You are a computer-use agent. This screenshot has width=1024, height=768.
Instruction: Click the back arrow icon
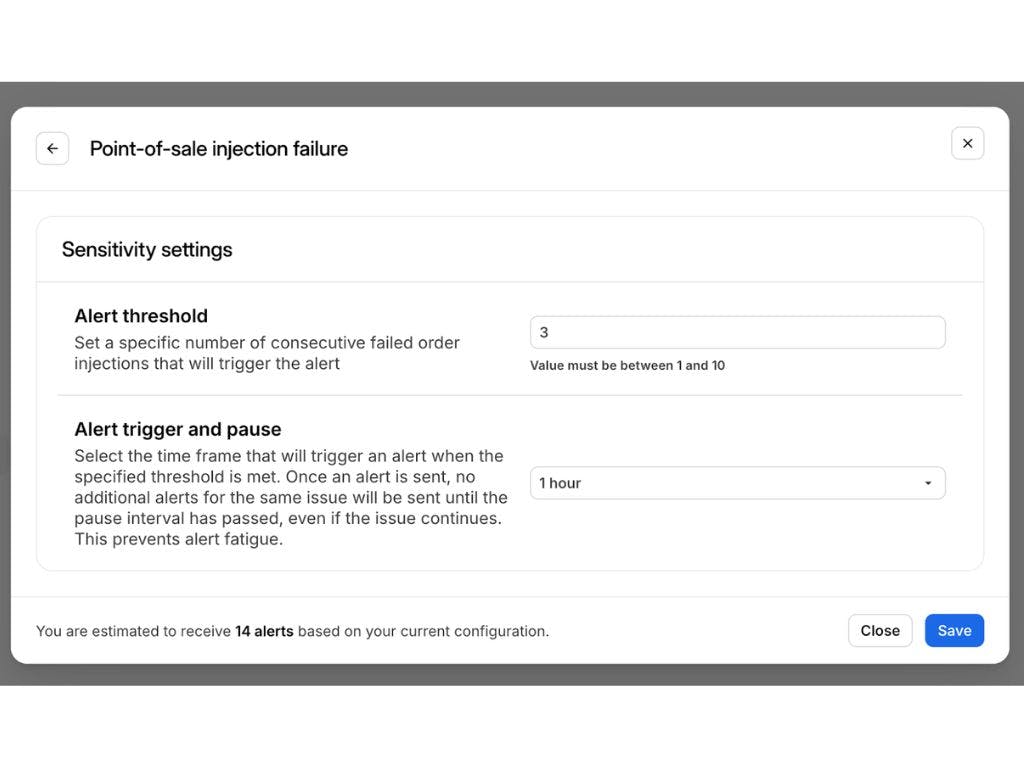tap(52, 149)
